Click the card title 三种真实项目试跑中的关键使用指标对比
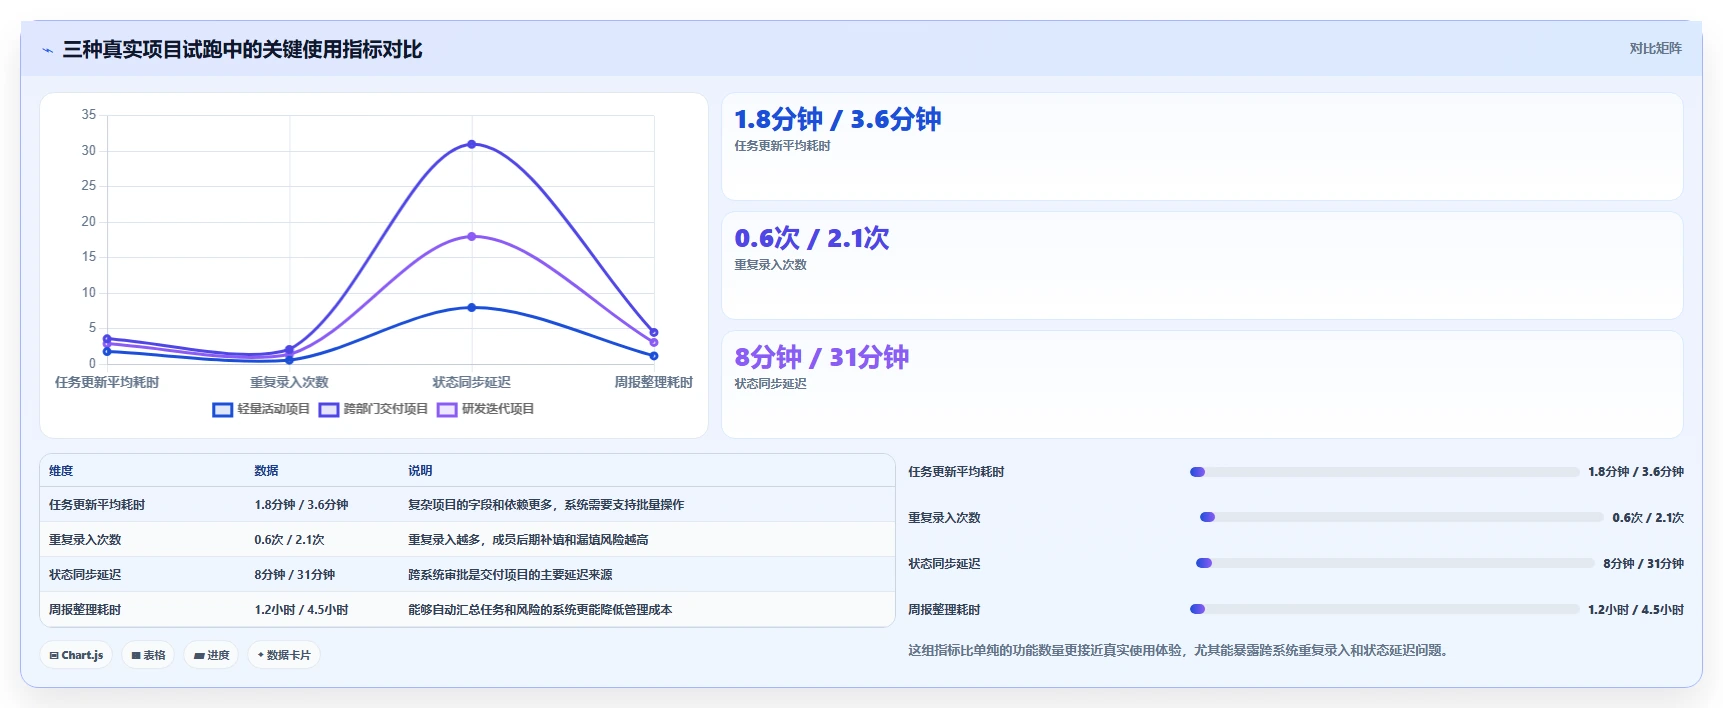 pyautogui.click(x=242, y=50)
